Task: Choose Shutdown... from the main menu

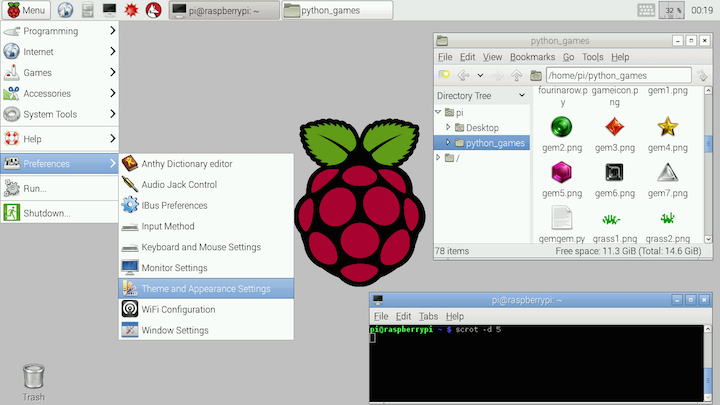Action: (60, 213)
